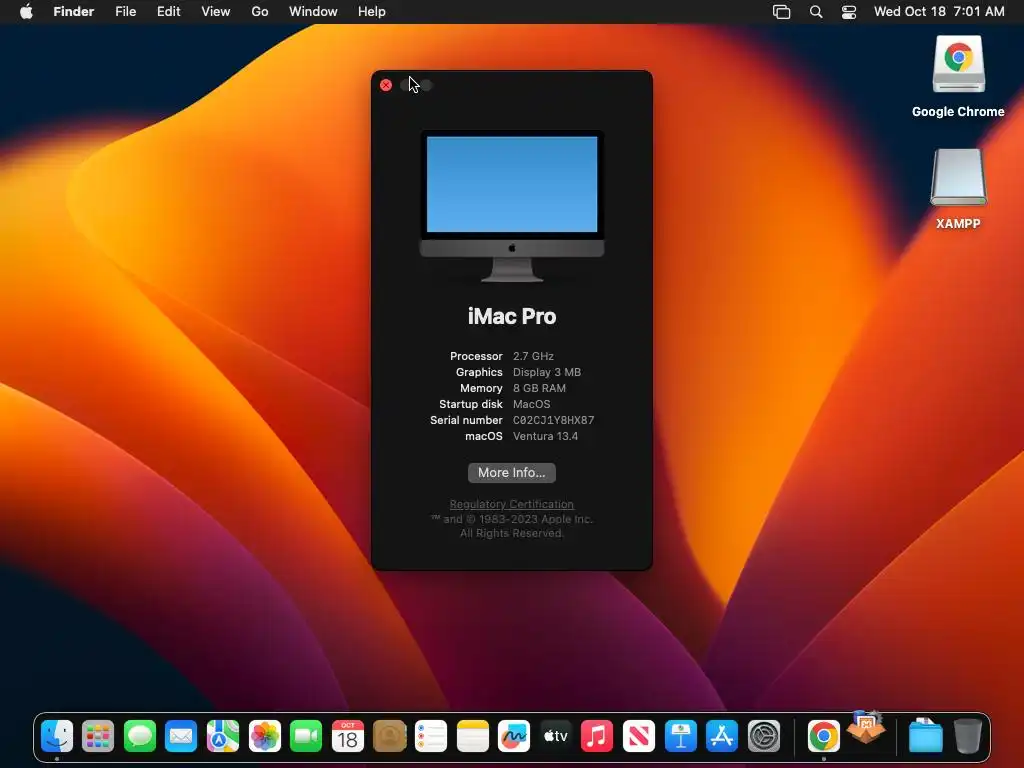Open News app in the Dock
Image resolution: width=1024 pixels, height=768 pixels.
[639, 736]
